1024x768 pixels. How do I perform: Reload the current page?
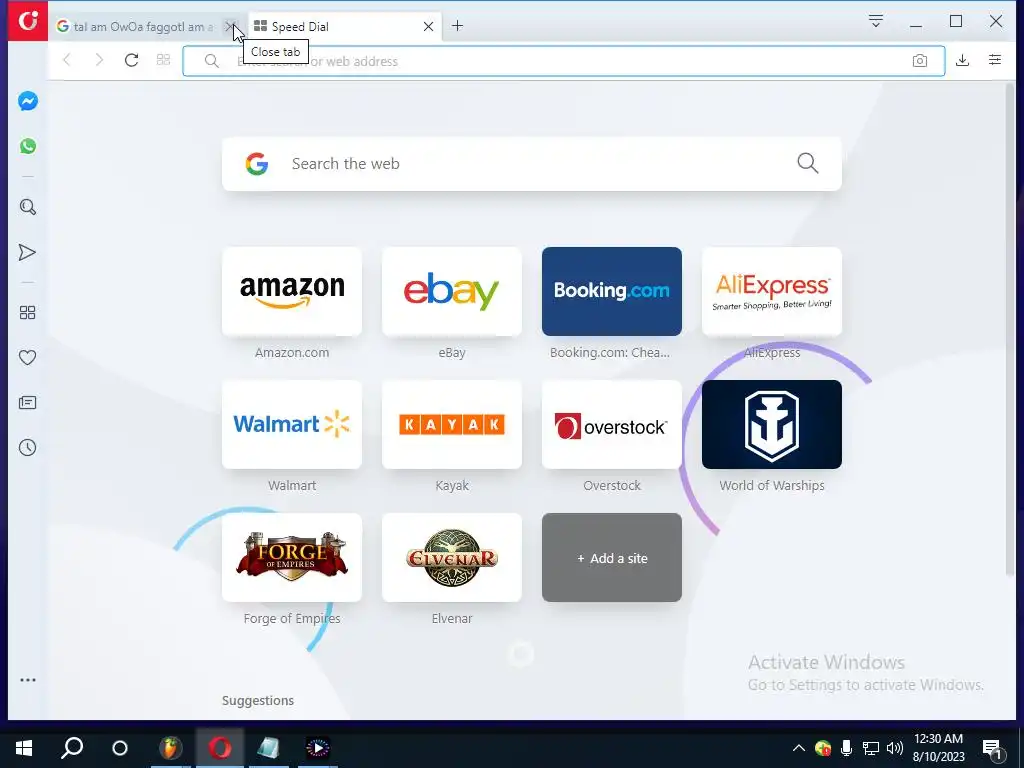pyautogui.click(x=131, y=61)
